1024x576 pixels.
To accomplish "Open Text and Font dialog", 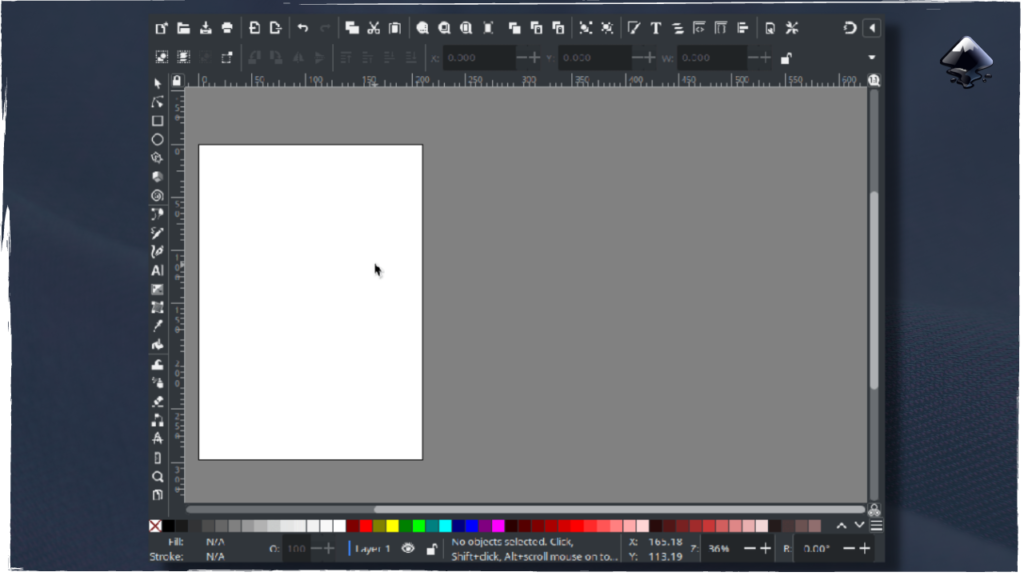I will [656, 28].
